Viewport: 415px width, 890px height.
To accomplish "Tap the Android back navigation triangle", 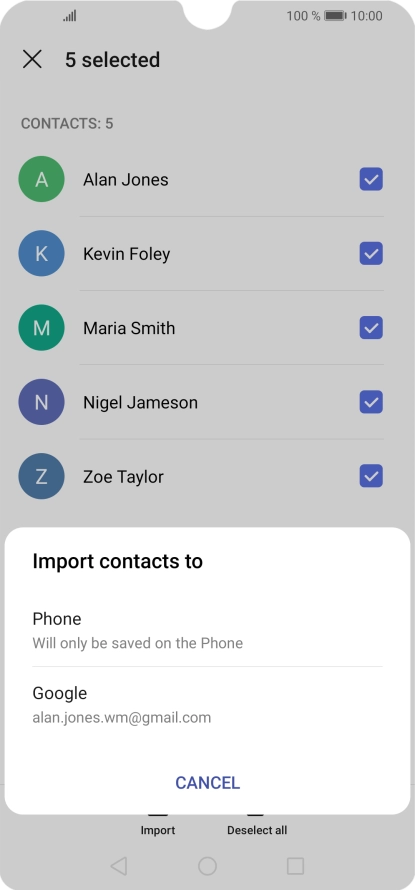I will (x=118, y=866).
